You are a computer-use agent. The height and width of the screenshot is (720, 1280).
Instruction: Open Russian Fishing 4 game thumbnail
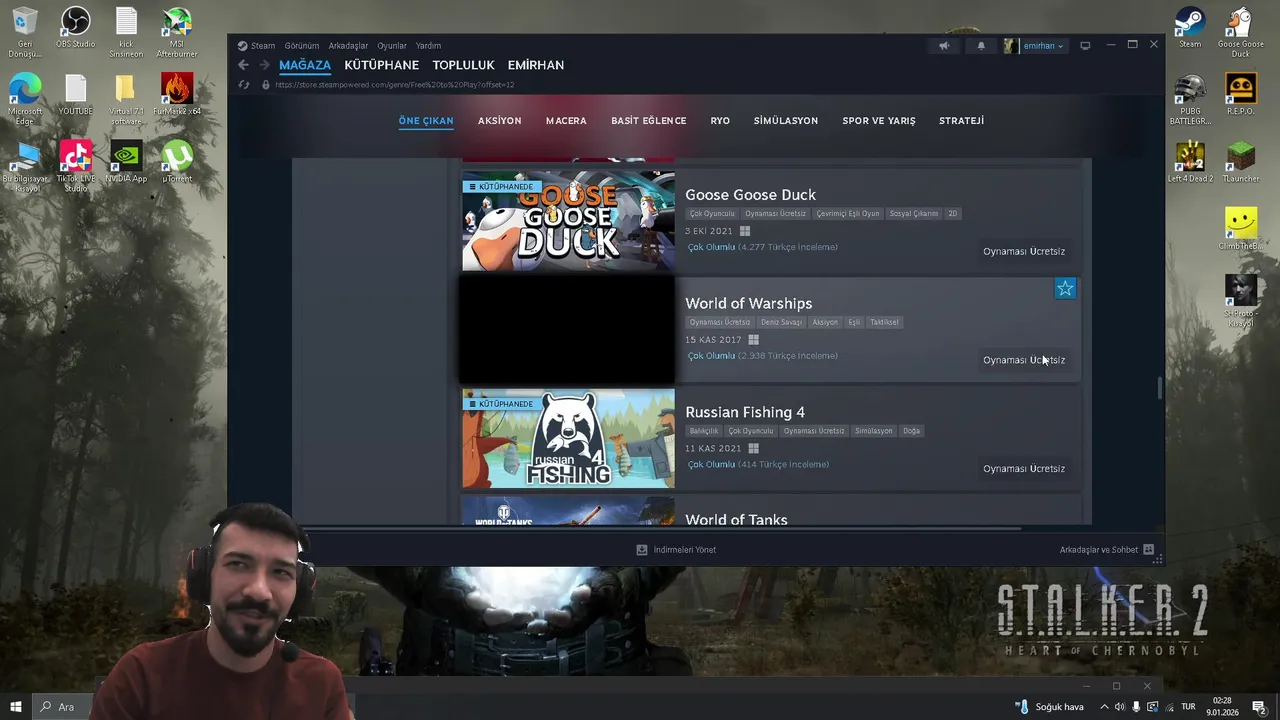(x=568, y=439)
